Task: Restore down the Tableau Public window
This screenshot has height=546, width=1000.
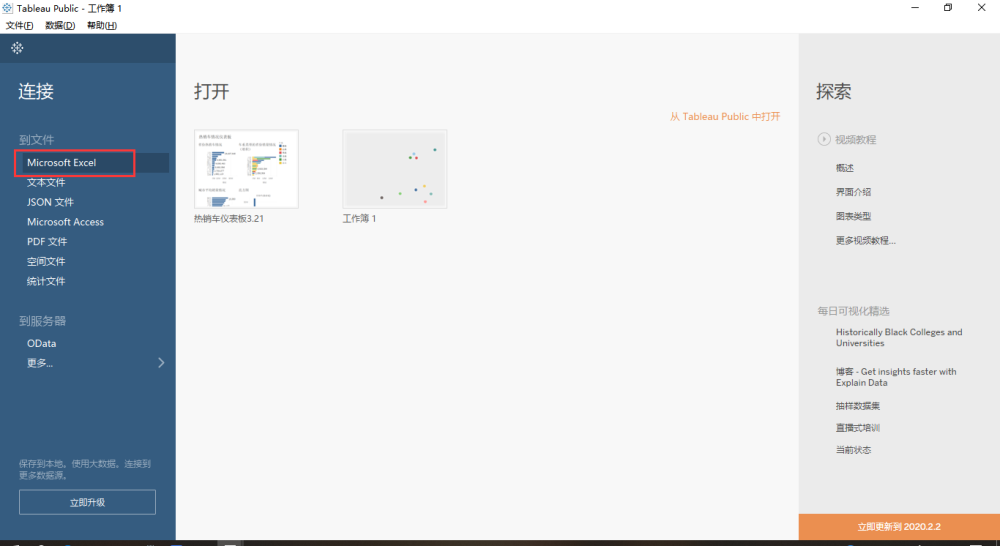Action: pos(948,8)
